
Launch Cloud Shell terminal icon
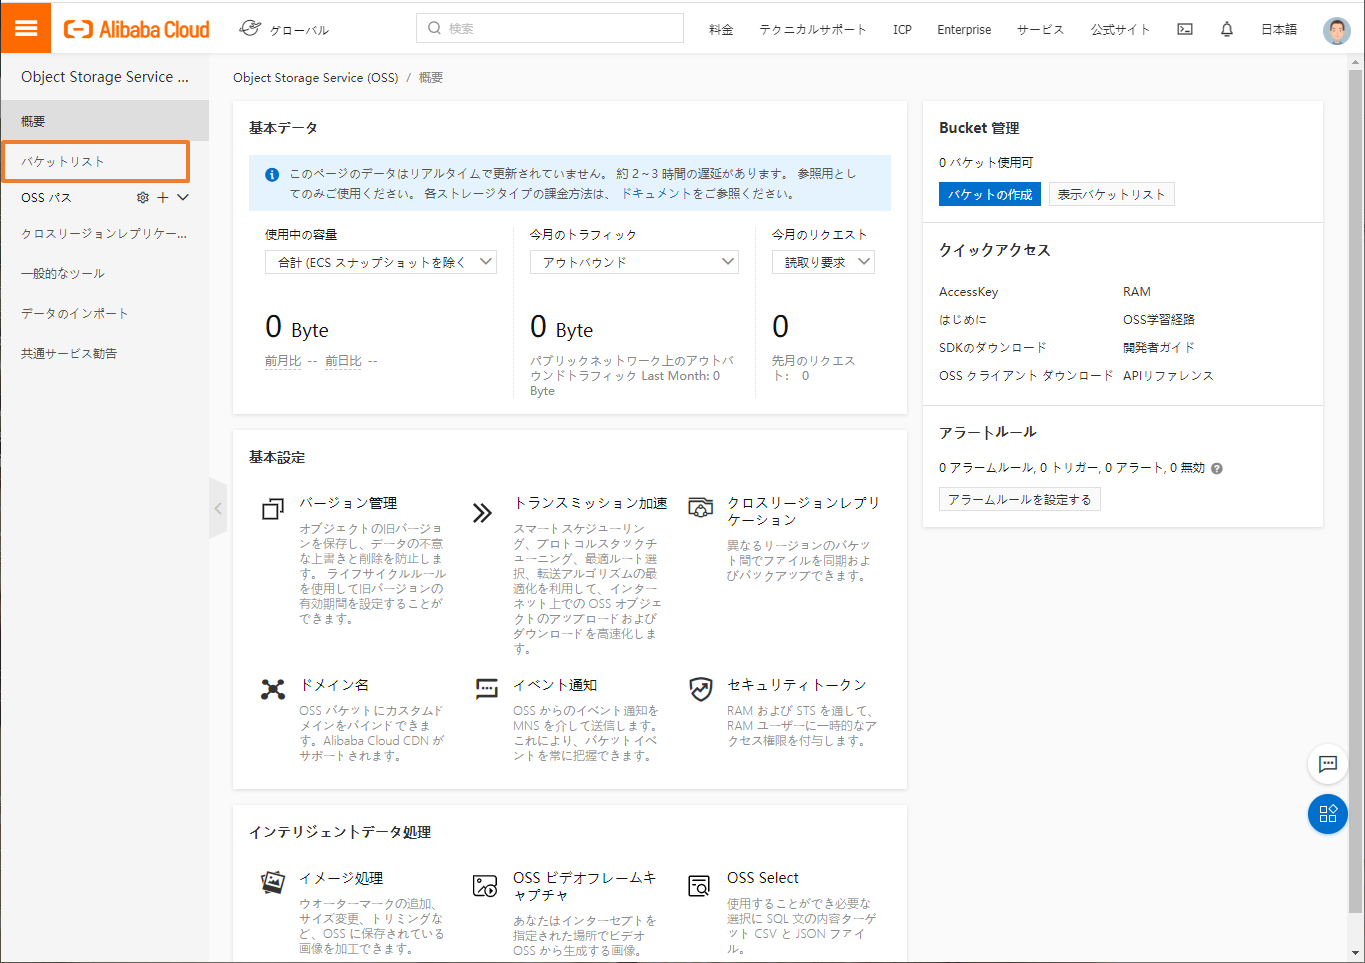(x=1185, y=29)
